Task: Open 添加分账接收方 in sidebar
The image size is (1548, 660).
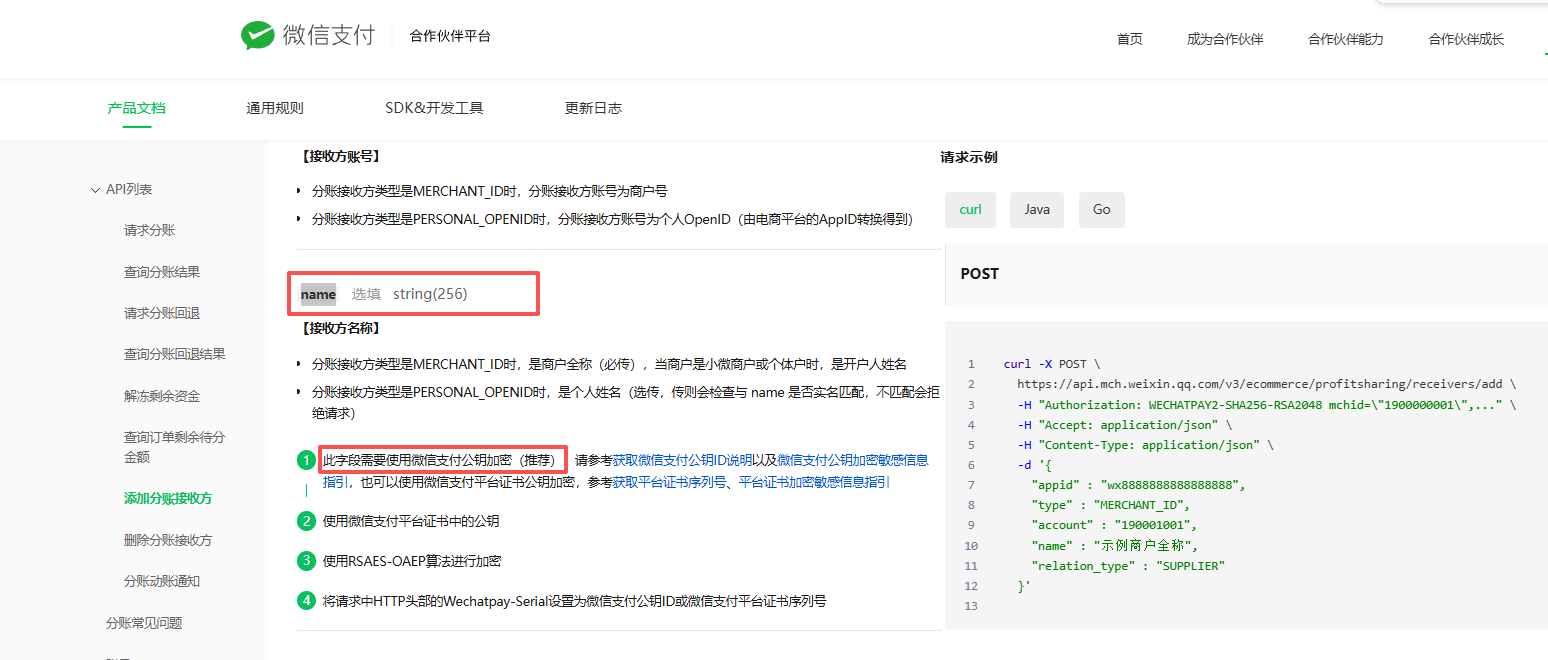Action: (x=168, y=498)
